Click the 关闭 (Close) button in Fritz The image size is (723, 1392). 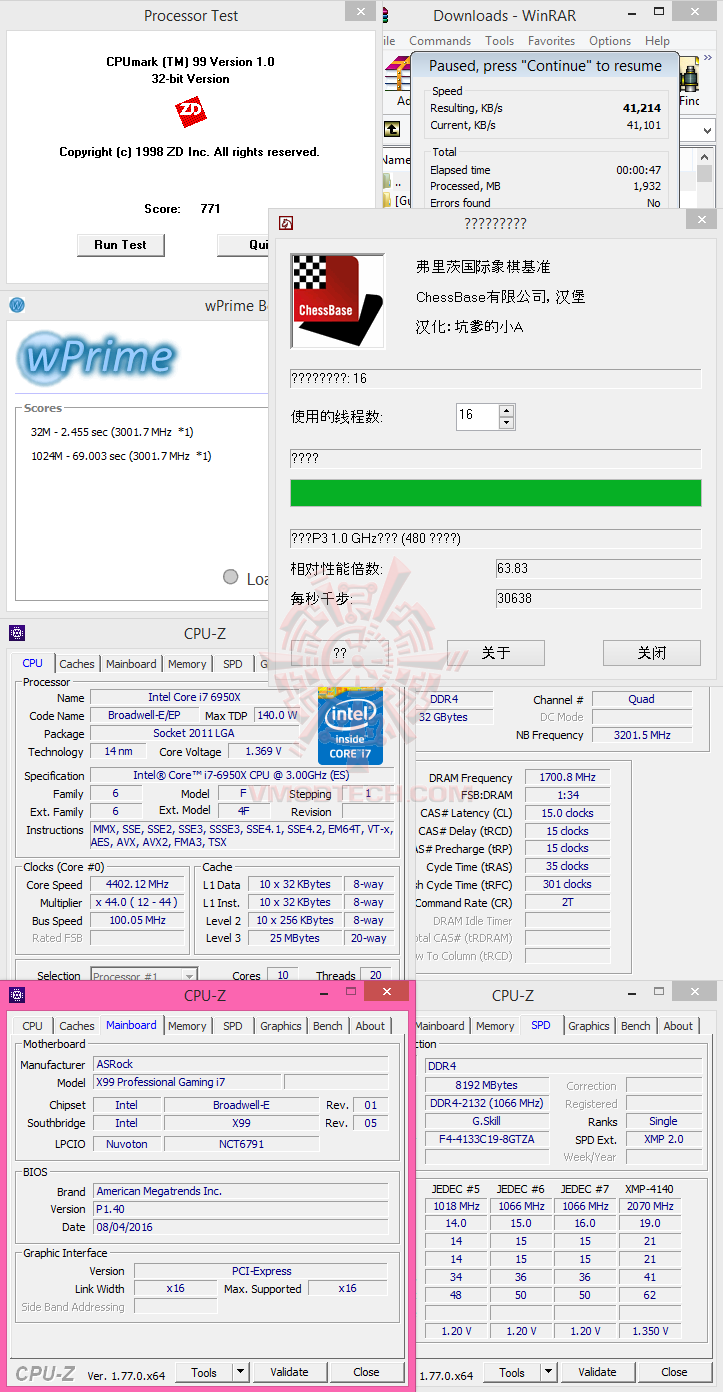652,653
